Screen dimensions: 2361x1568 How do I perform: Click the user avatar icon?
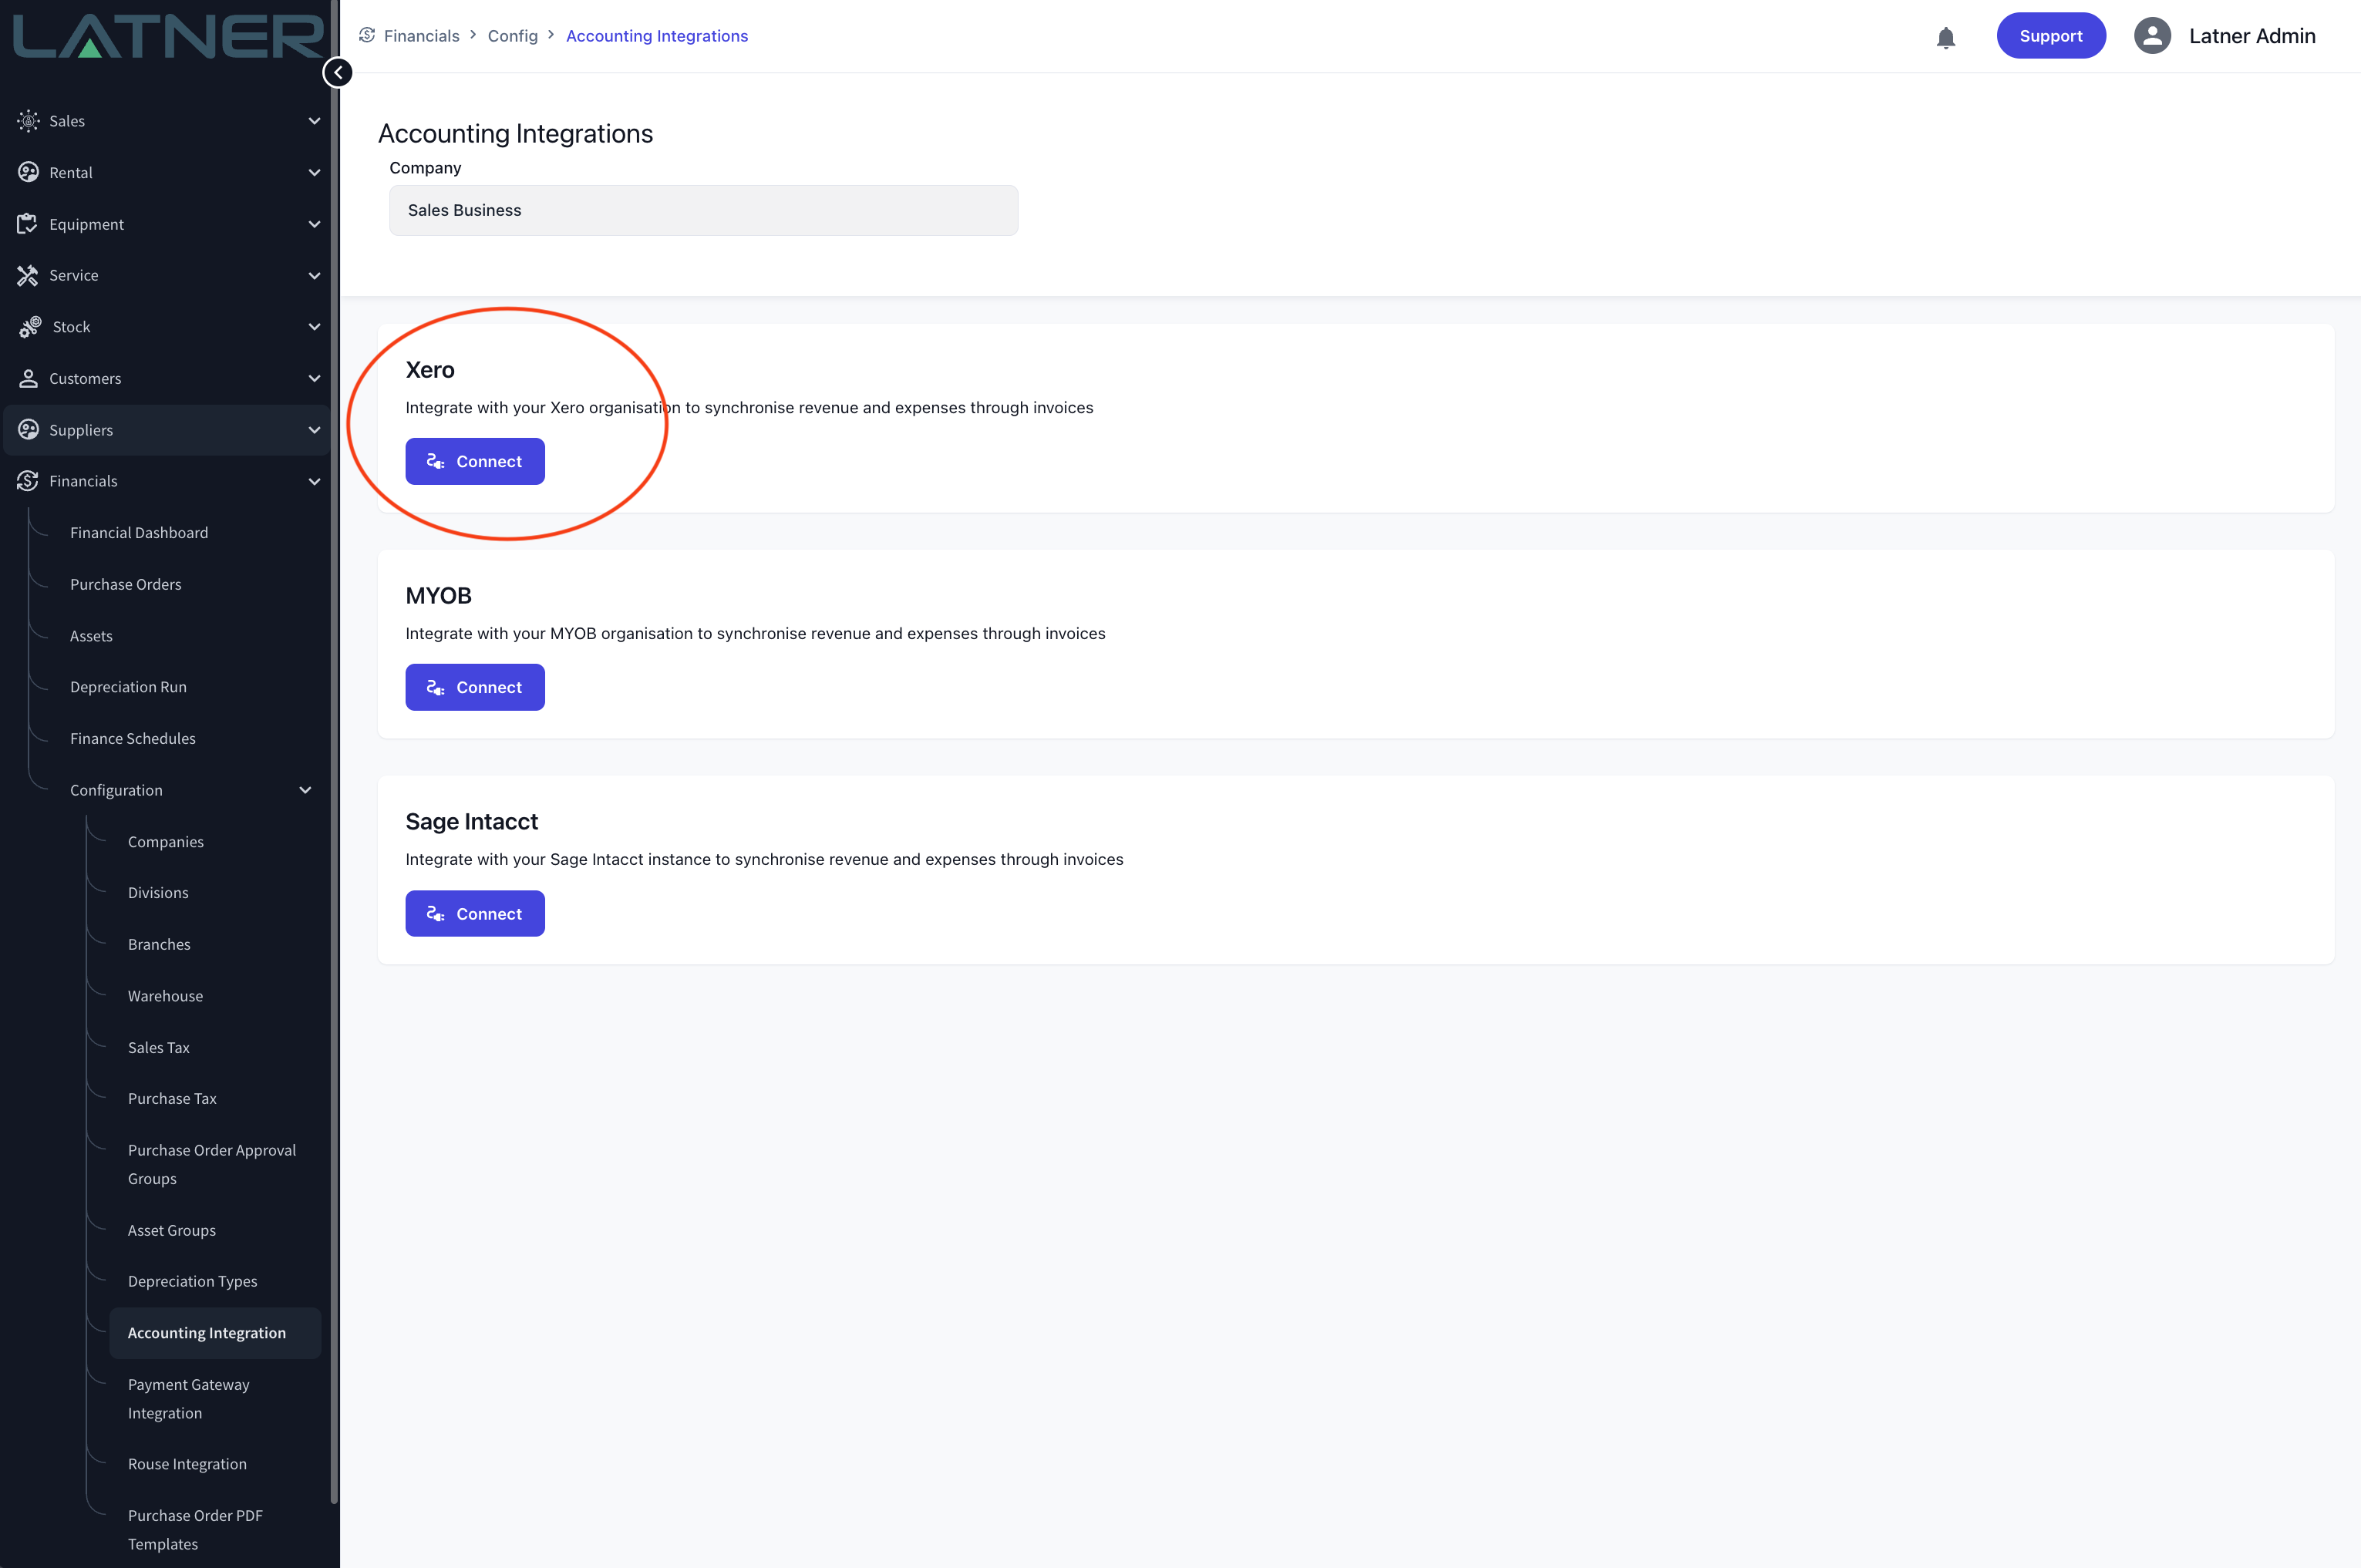coord(2152,36)
